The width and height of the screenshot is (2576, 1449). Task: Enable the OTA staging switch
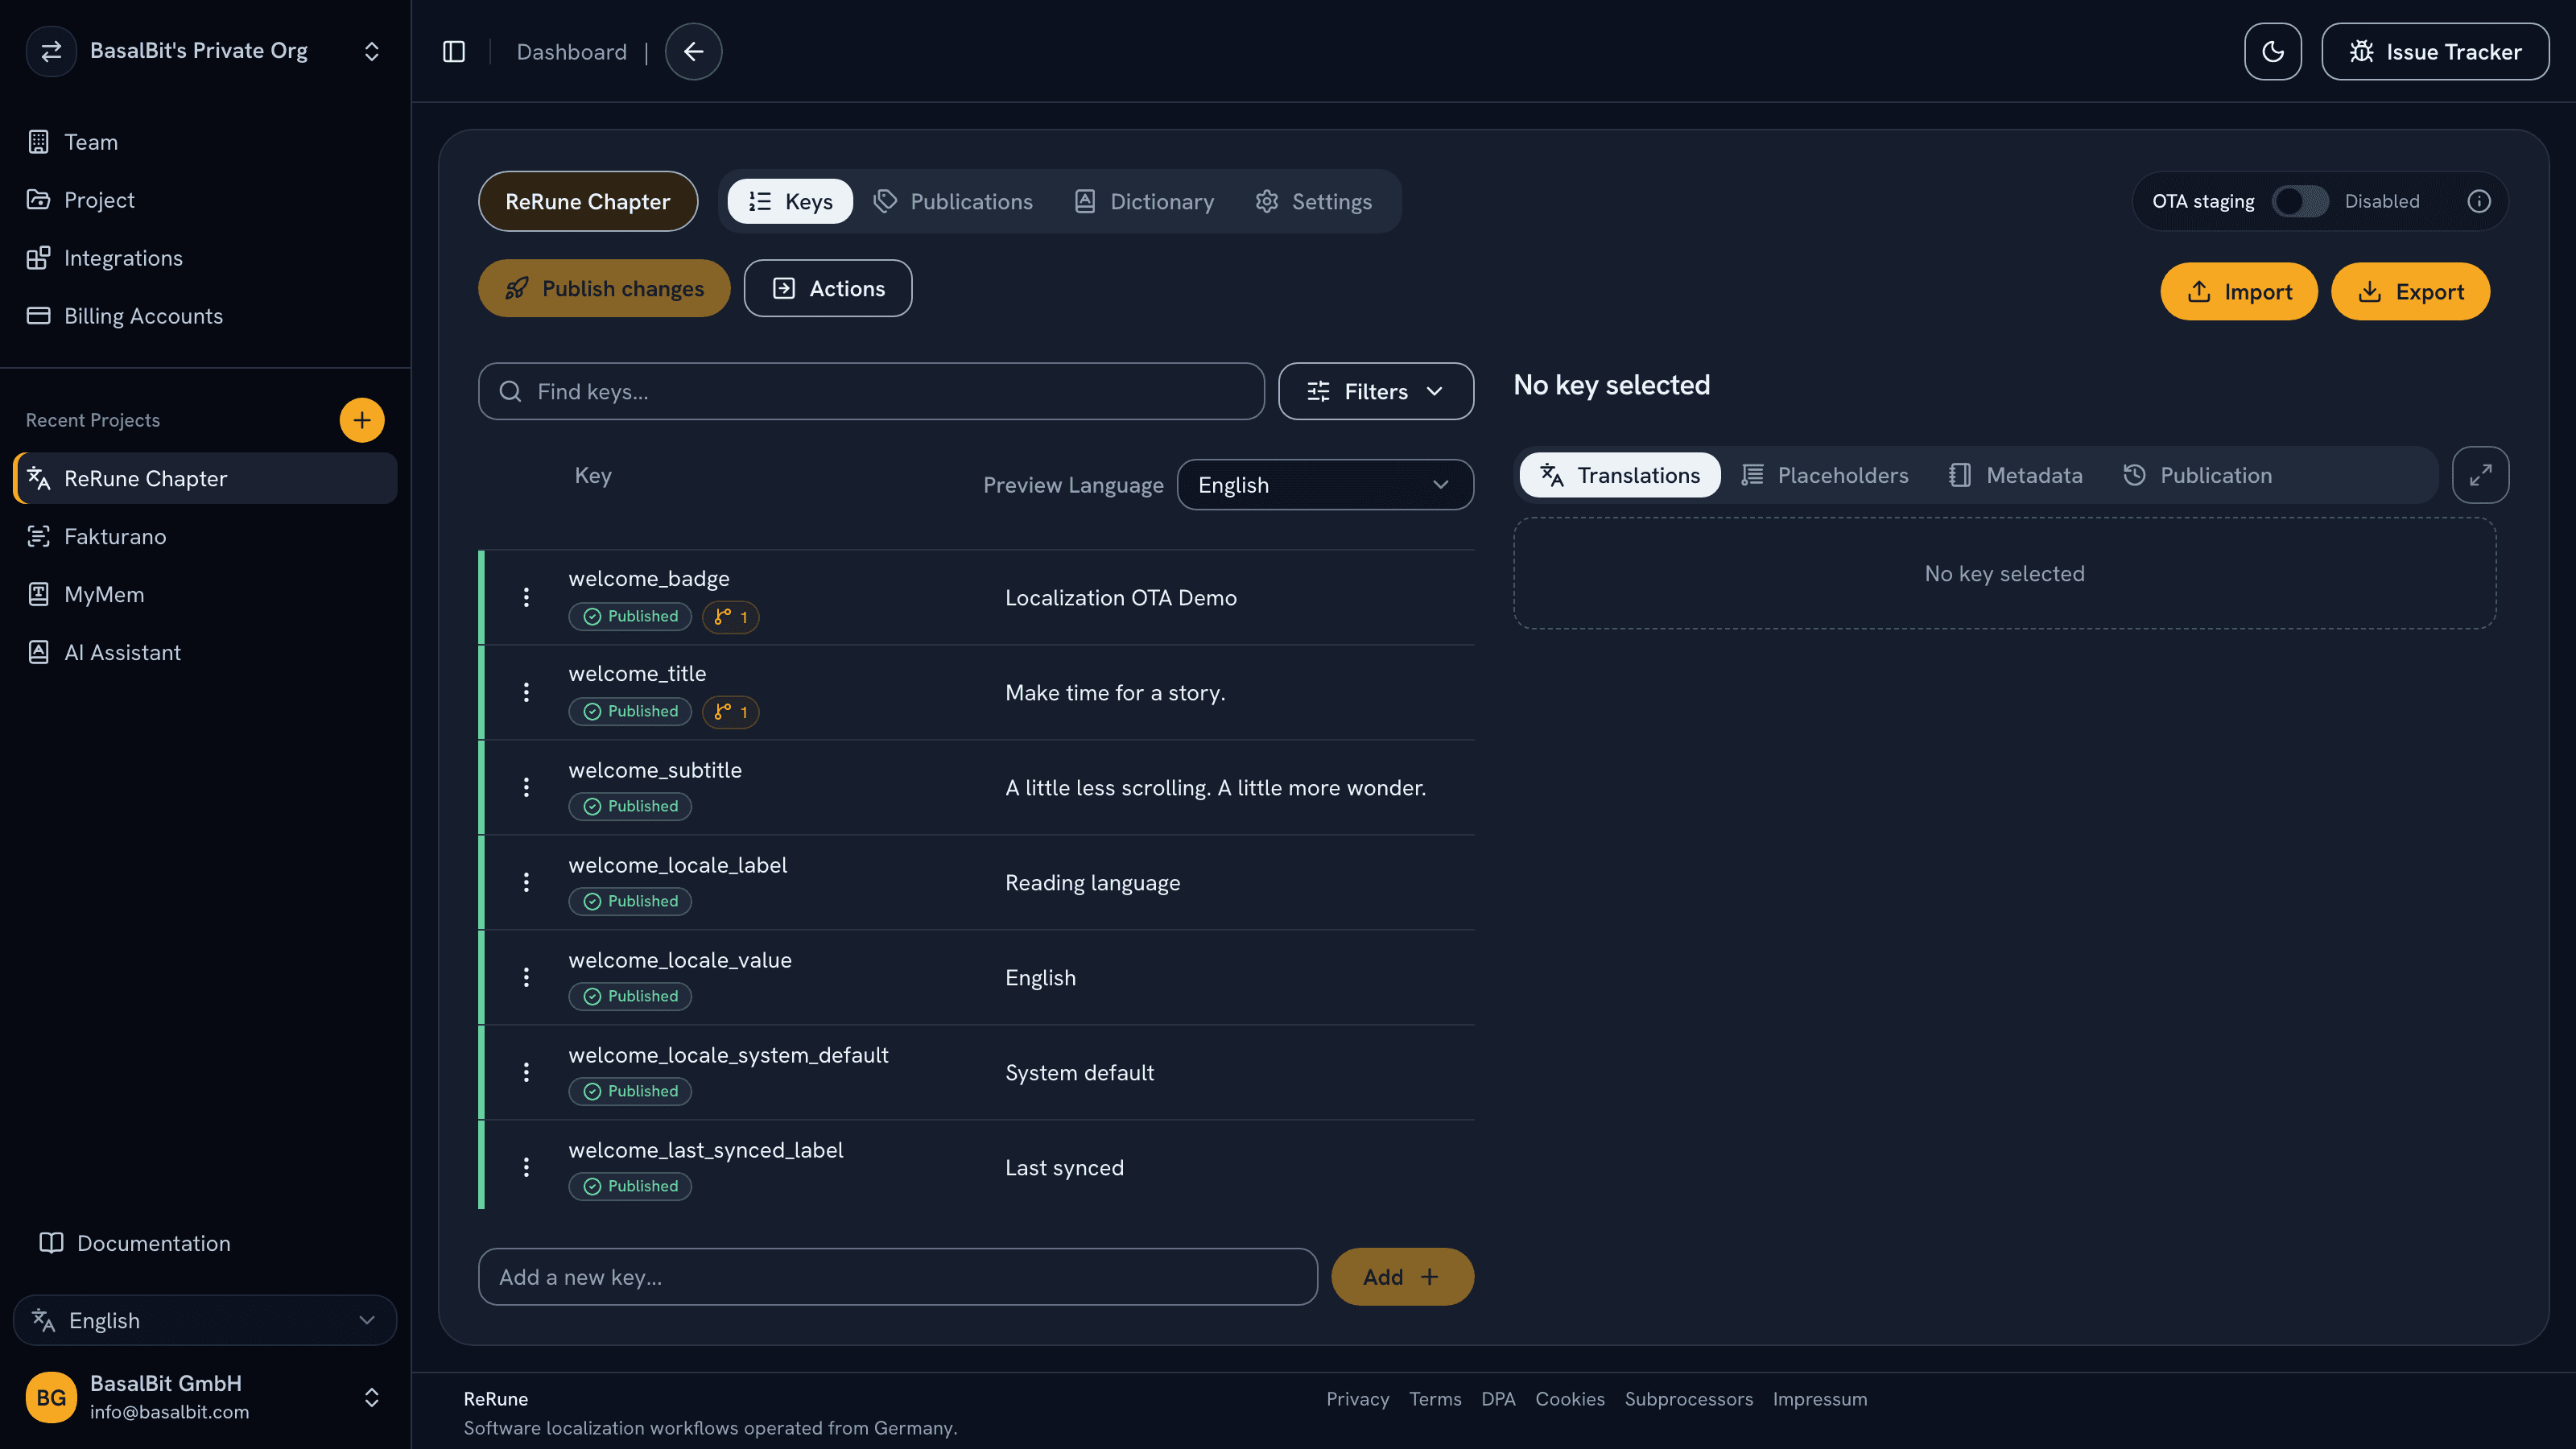(2299, 201)
